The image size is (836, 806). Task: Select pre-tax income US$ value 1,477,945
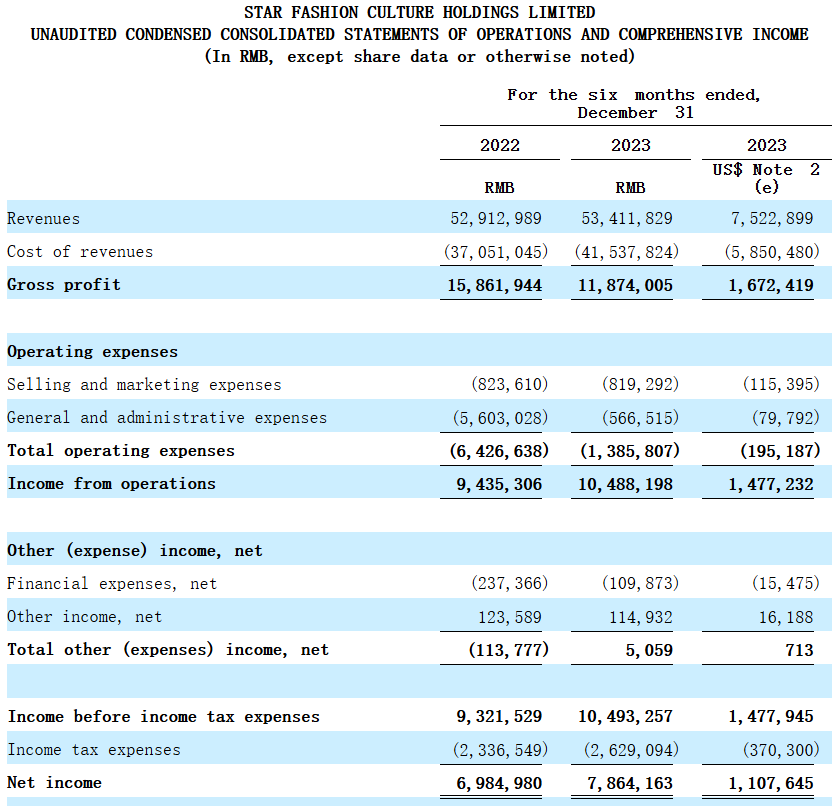tap(771, 716)
